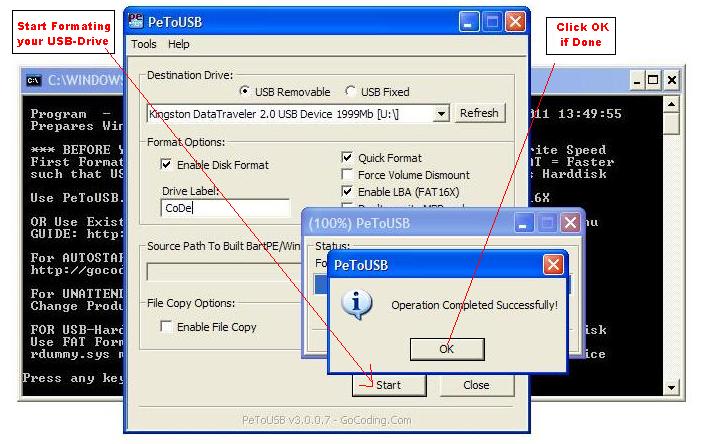The image size is (706, 444).
Task: Click the Refresh button
Action: (479, 113)
